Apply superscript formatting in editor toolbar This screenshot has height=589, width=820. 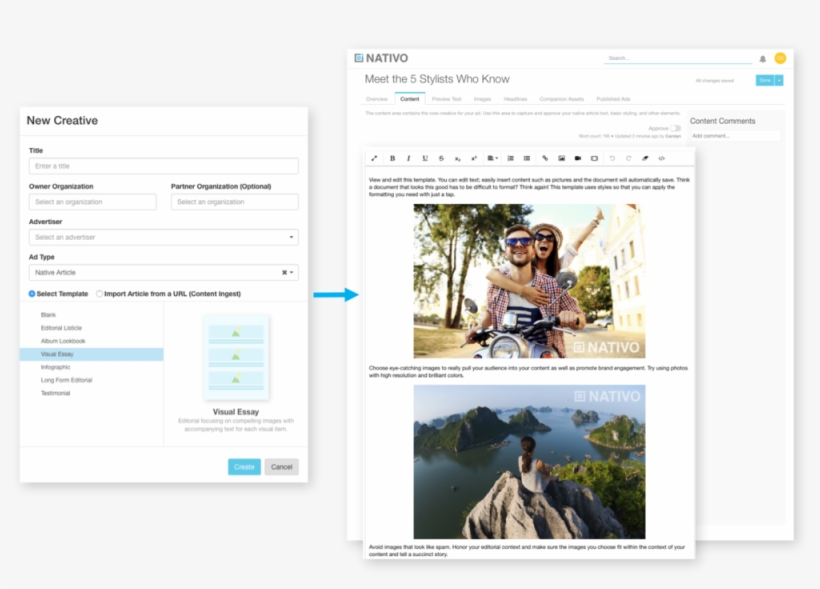click(474, 158)
